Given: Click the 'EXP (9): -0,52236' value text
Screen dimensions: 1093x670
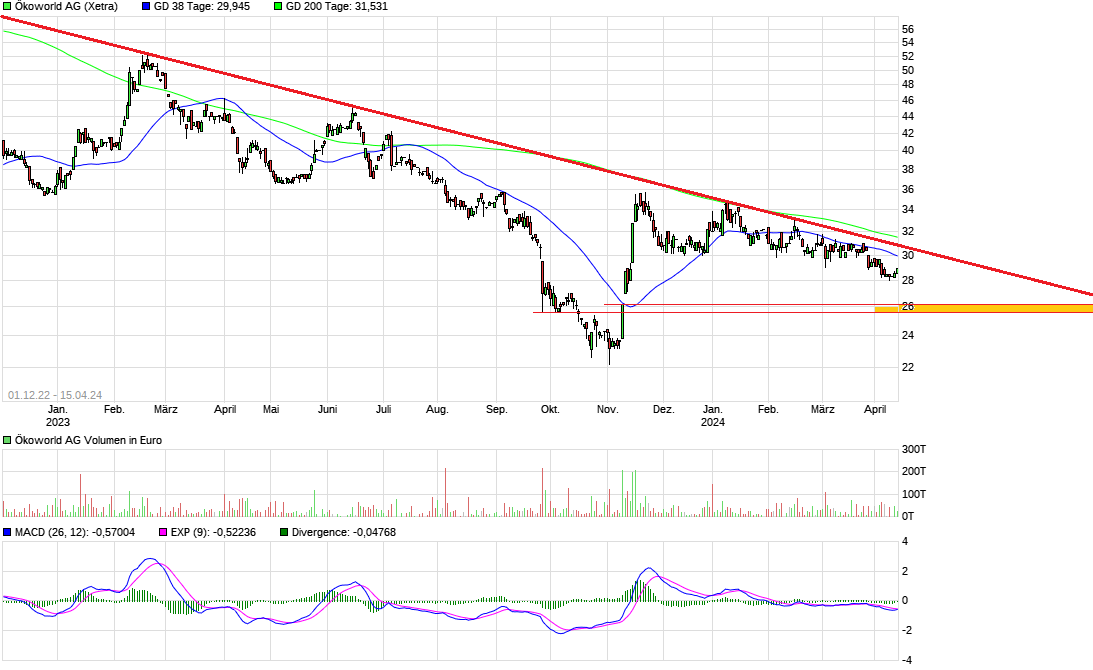Looking at the screenshot, I should pos(213,533).
